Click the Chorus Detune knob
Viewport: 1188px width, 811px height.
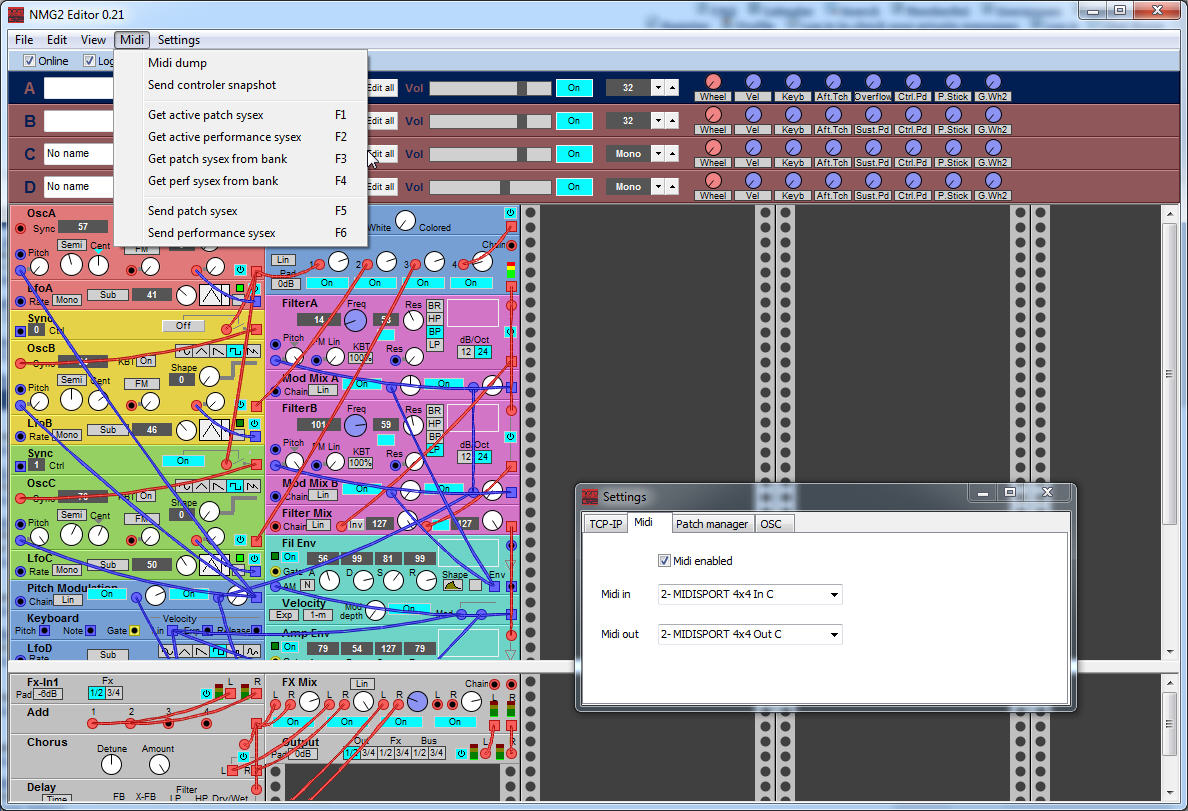pyautogui.click(x=111, y=765)
